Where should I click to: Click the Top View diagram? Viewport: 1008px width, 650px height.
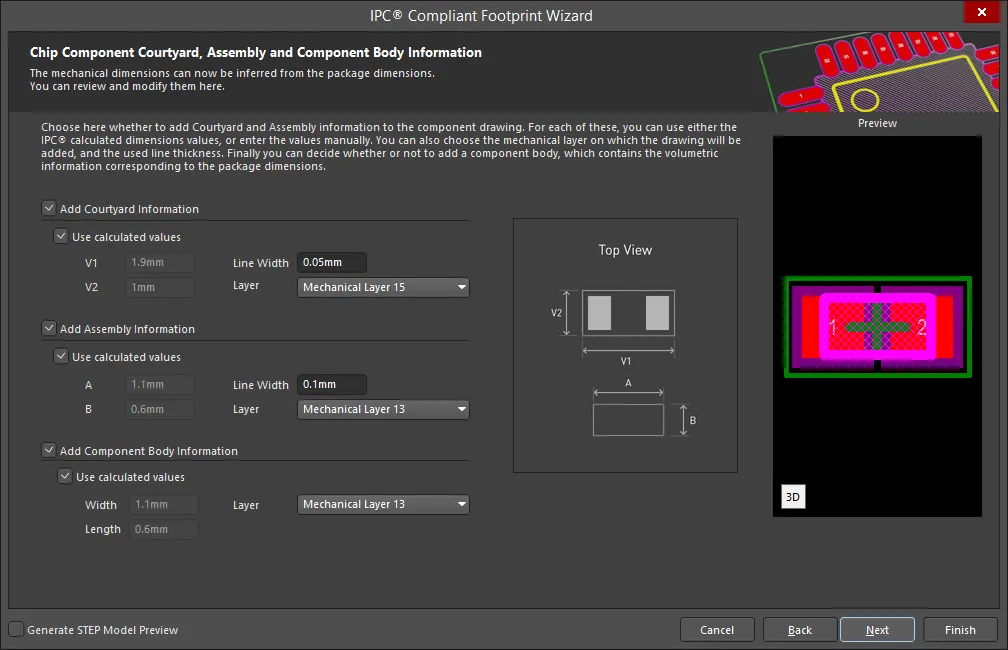(x=625, y=346)
